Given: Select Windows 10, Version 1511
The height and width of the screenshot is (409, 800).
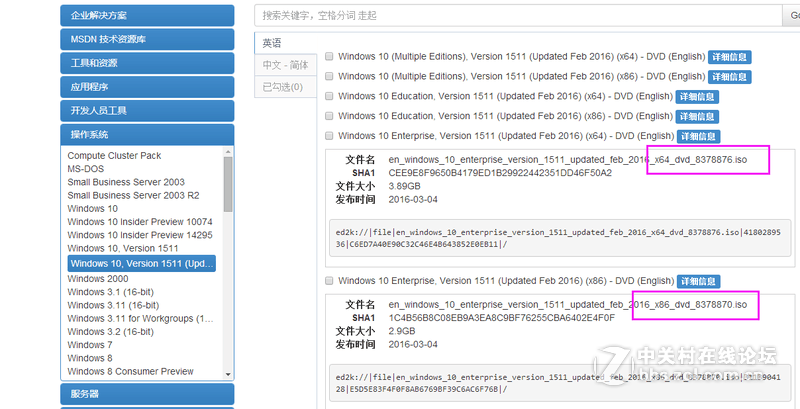Looking at the screenshot, I should point(123,248).
